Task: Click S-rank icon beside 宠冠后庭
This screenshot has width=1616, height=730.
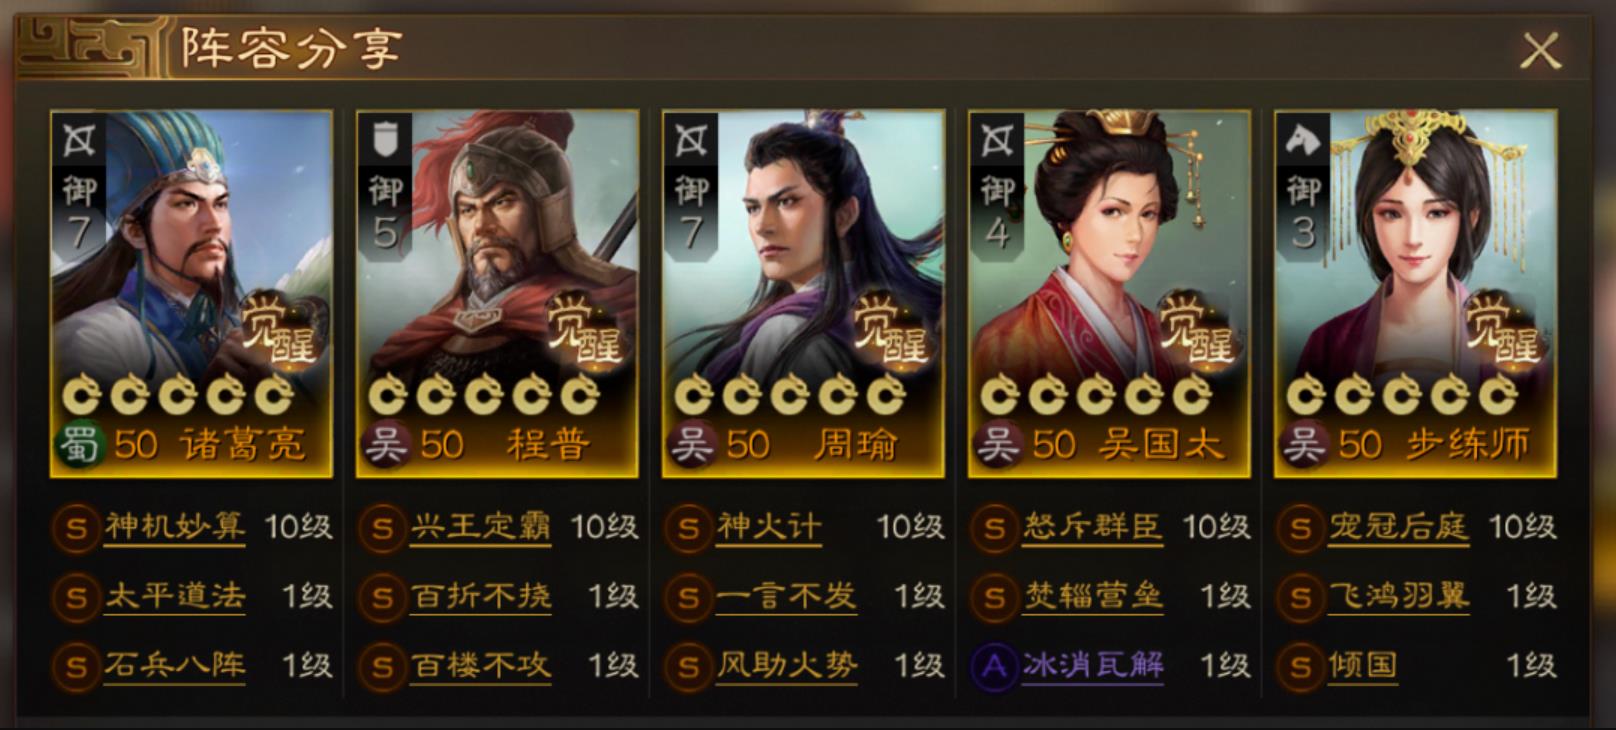Action: point(1300,528)
